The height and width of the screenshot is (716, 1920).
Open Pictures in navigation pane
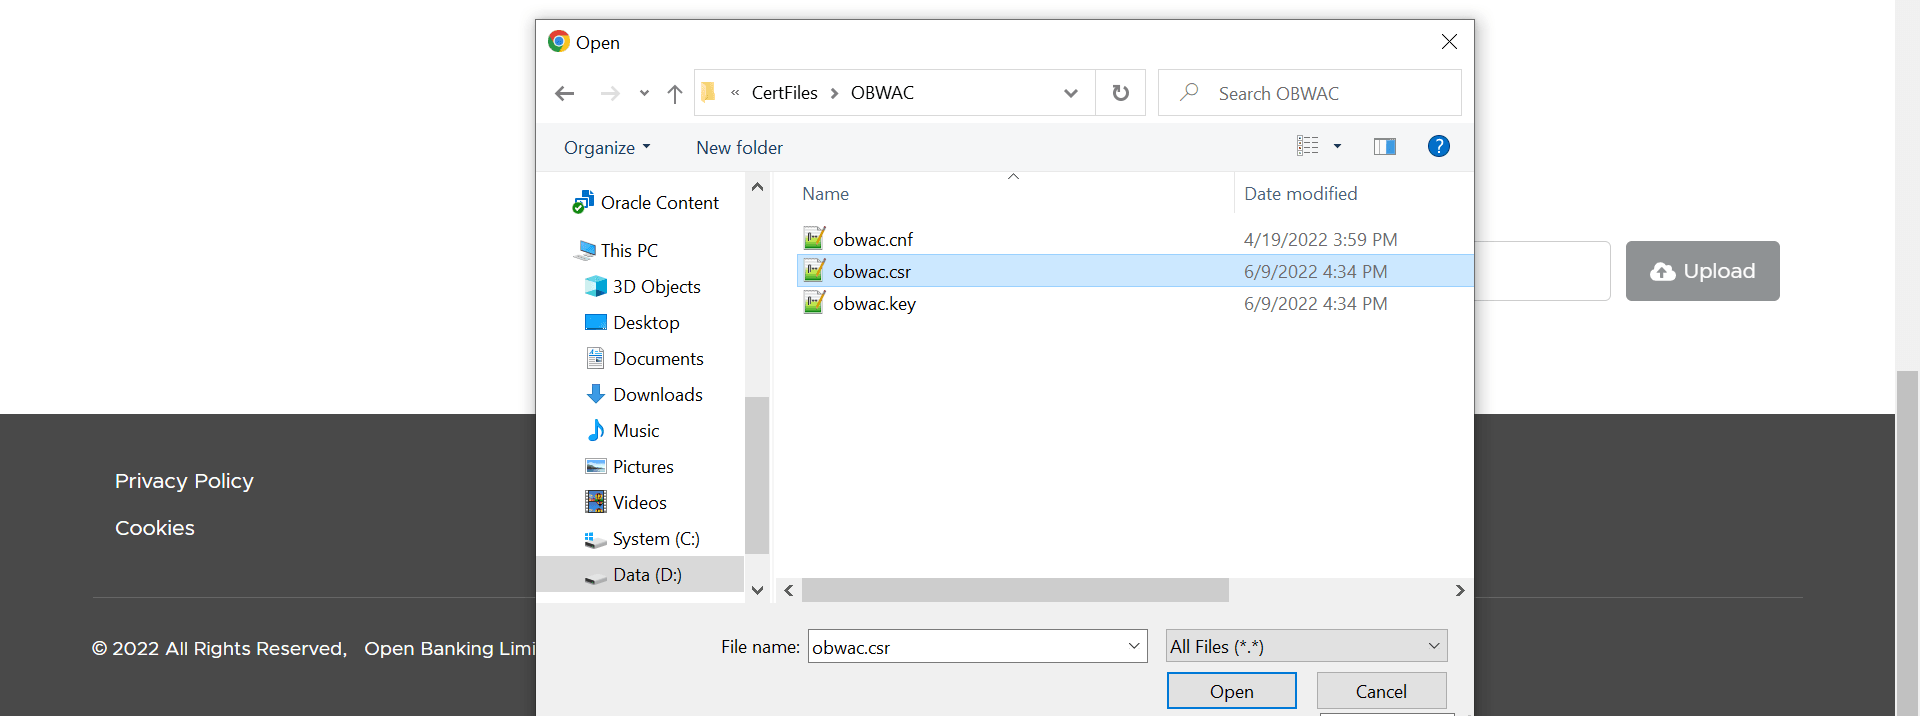(x=643, y=467)
